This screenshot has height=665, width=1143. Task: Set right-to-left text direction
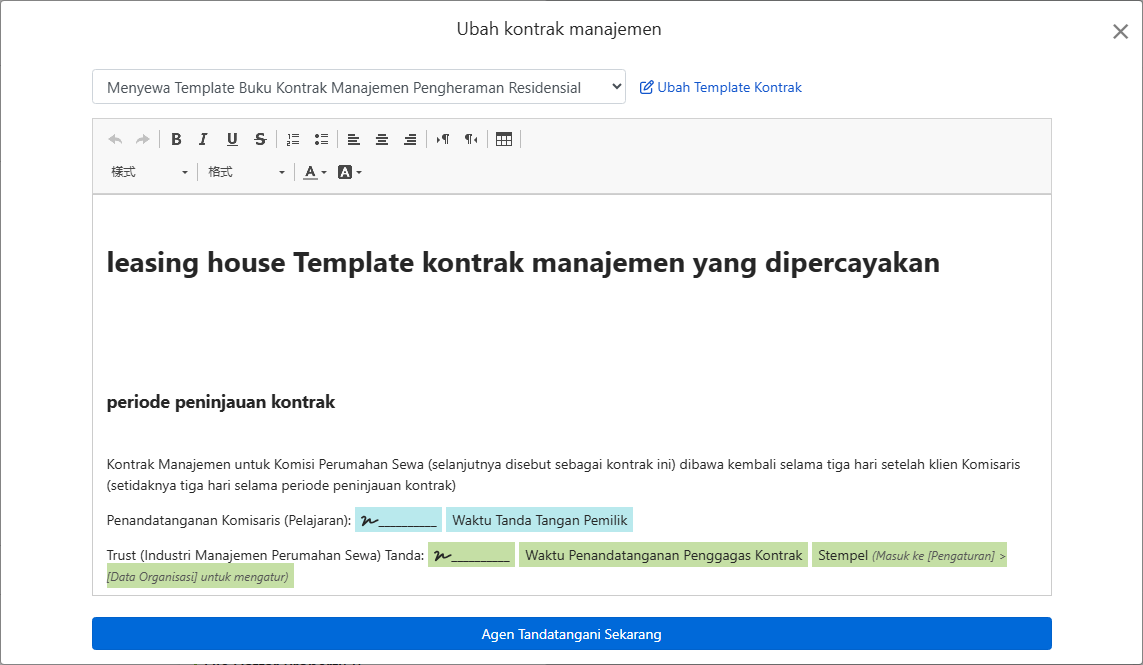pos(471,139)
